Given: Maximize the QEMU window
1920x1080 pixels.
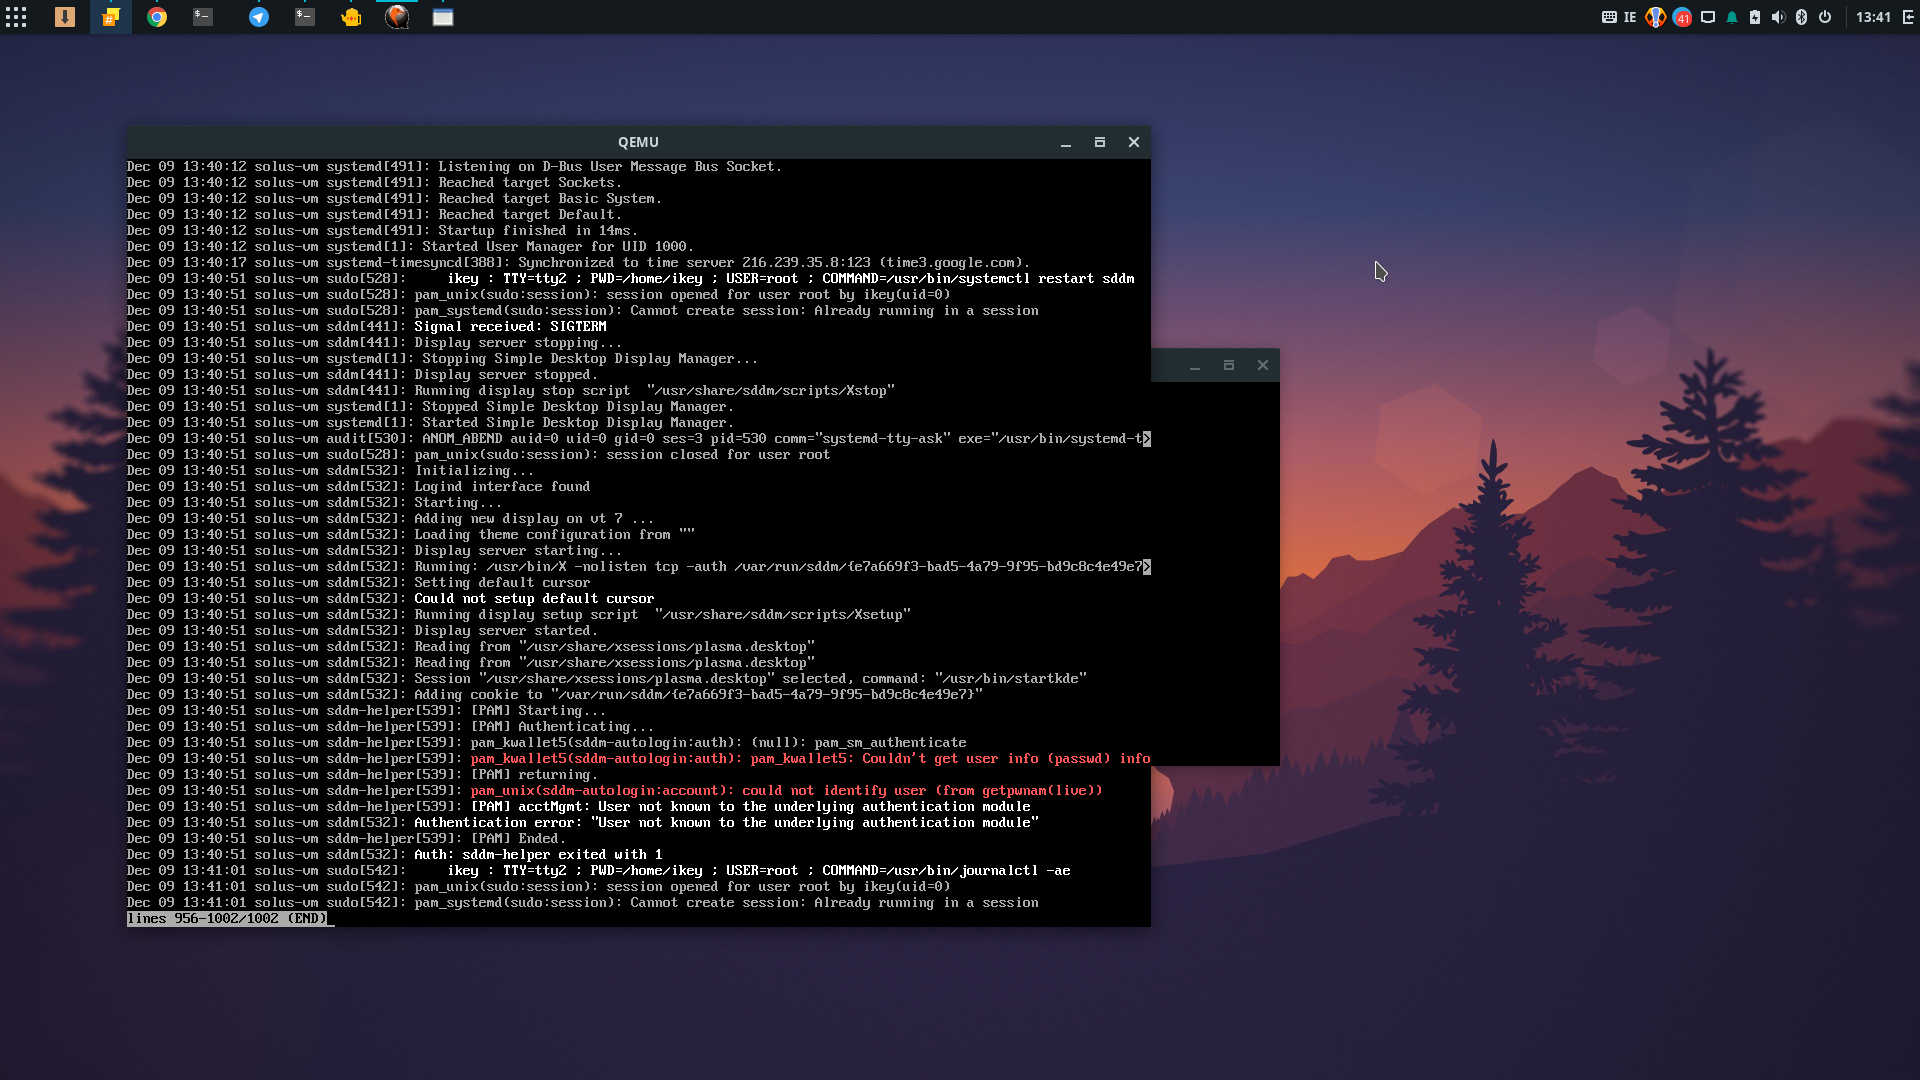Looking at the screenshot, I should (x=1100, y=143).
